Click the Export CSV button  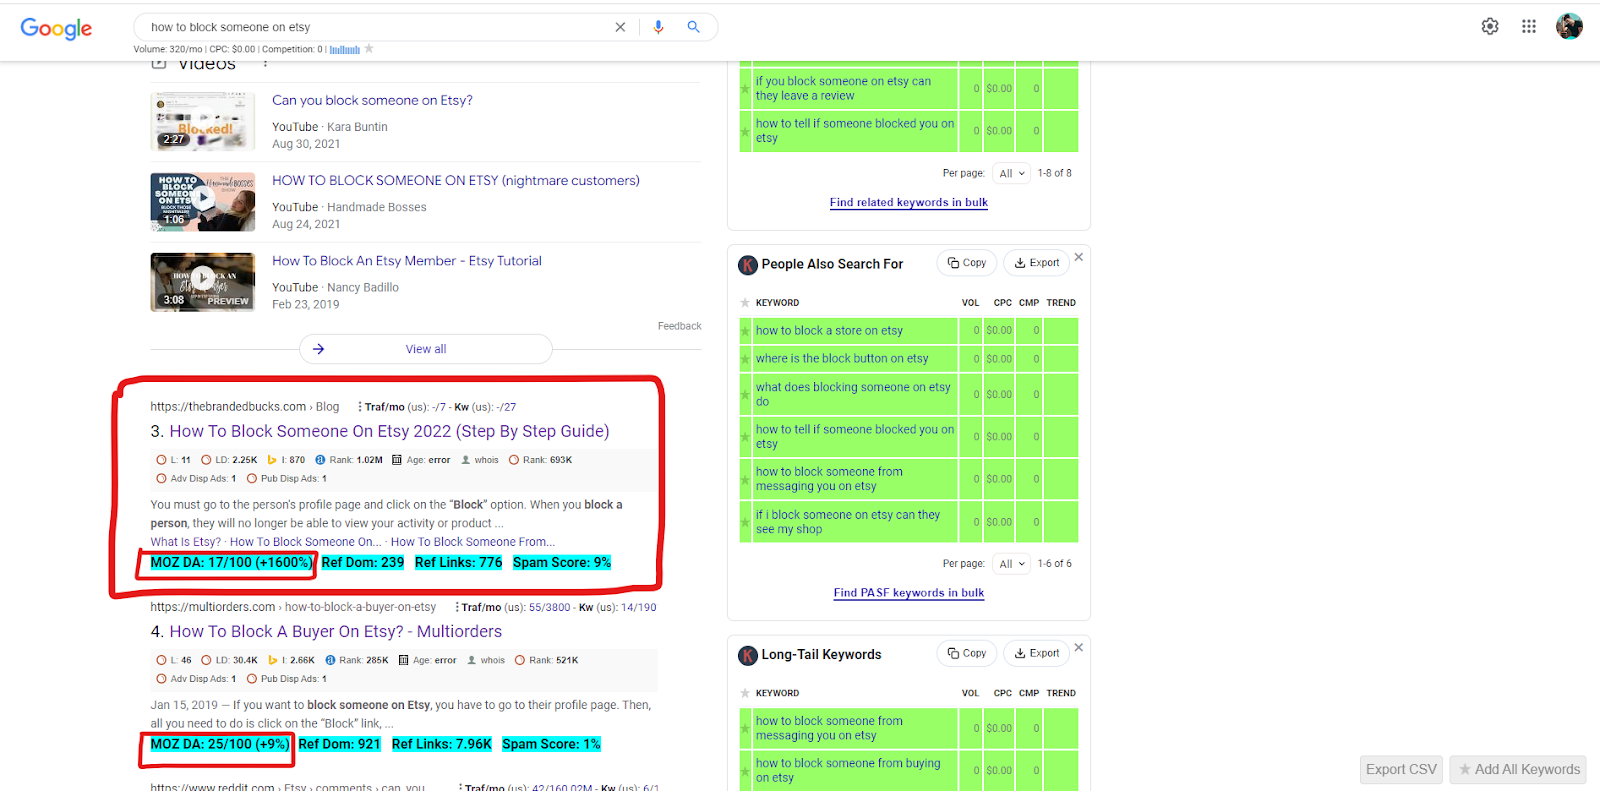1401,769
